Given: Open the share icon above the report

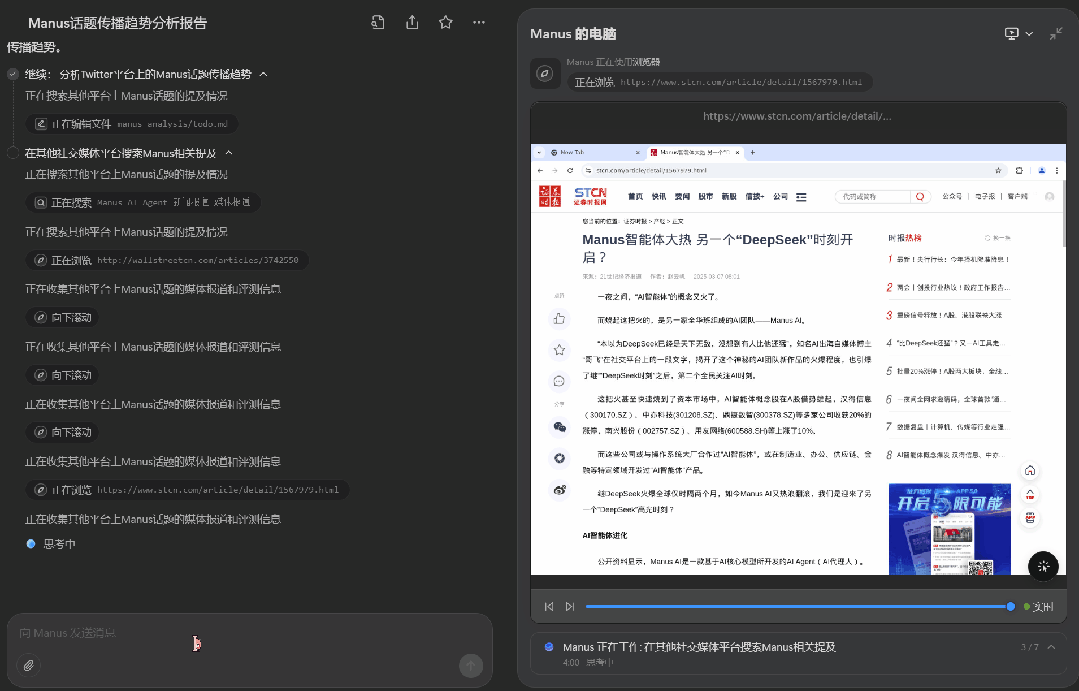Looking at the screenshot, I should click(411, 22).
